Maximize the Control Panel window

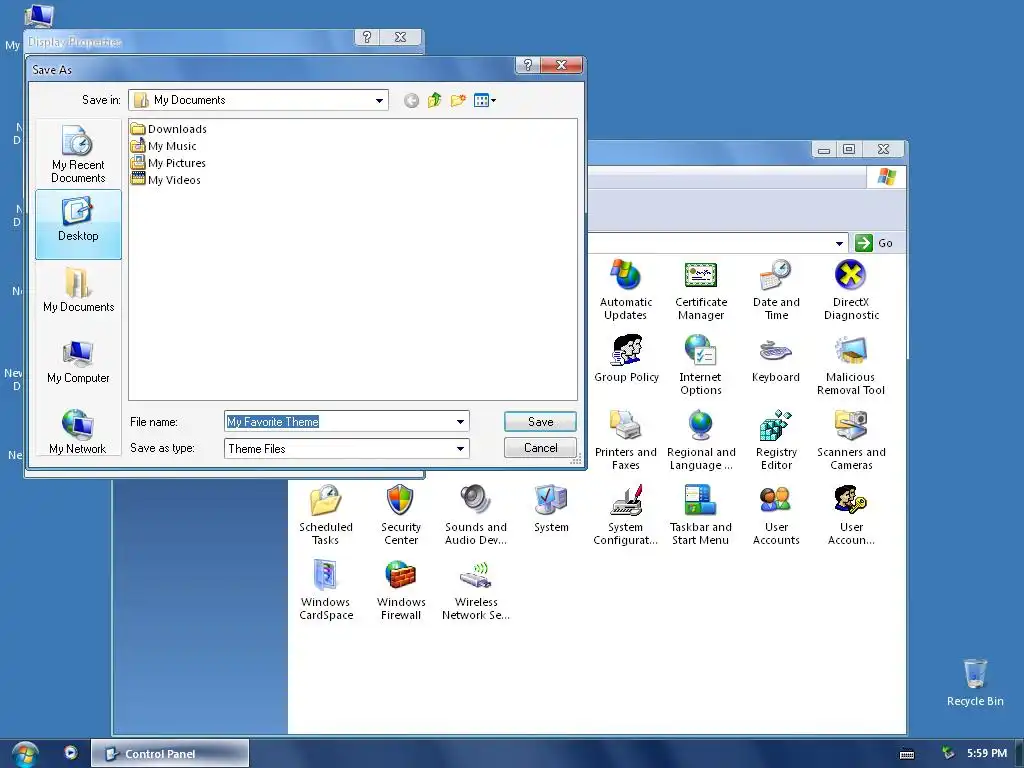849,150
